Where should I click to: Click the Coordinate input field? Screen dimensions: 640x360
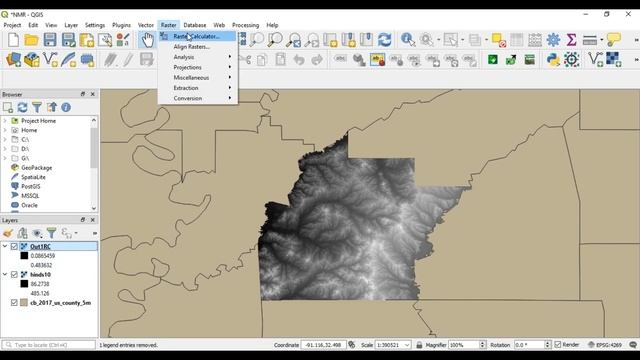(x=323, y=345)
